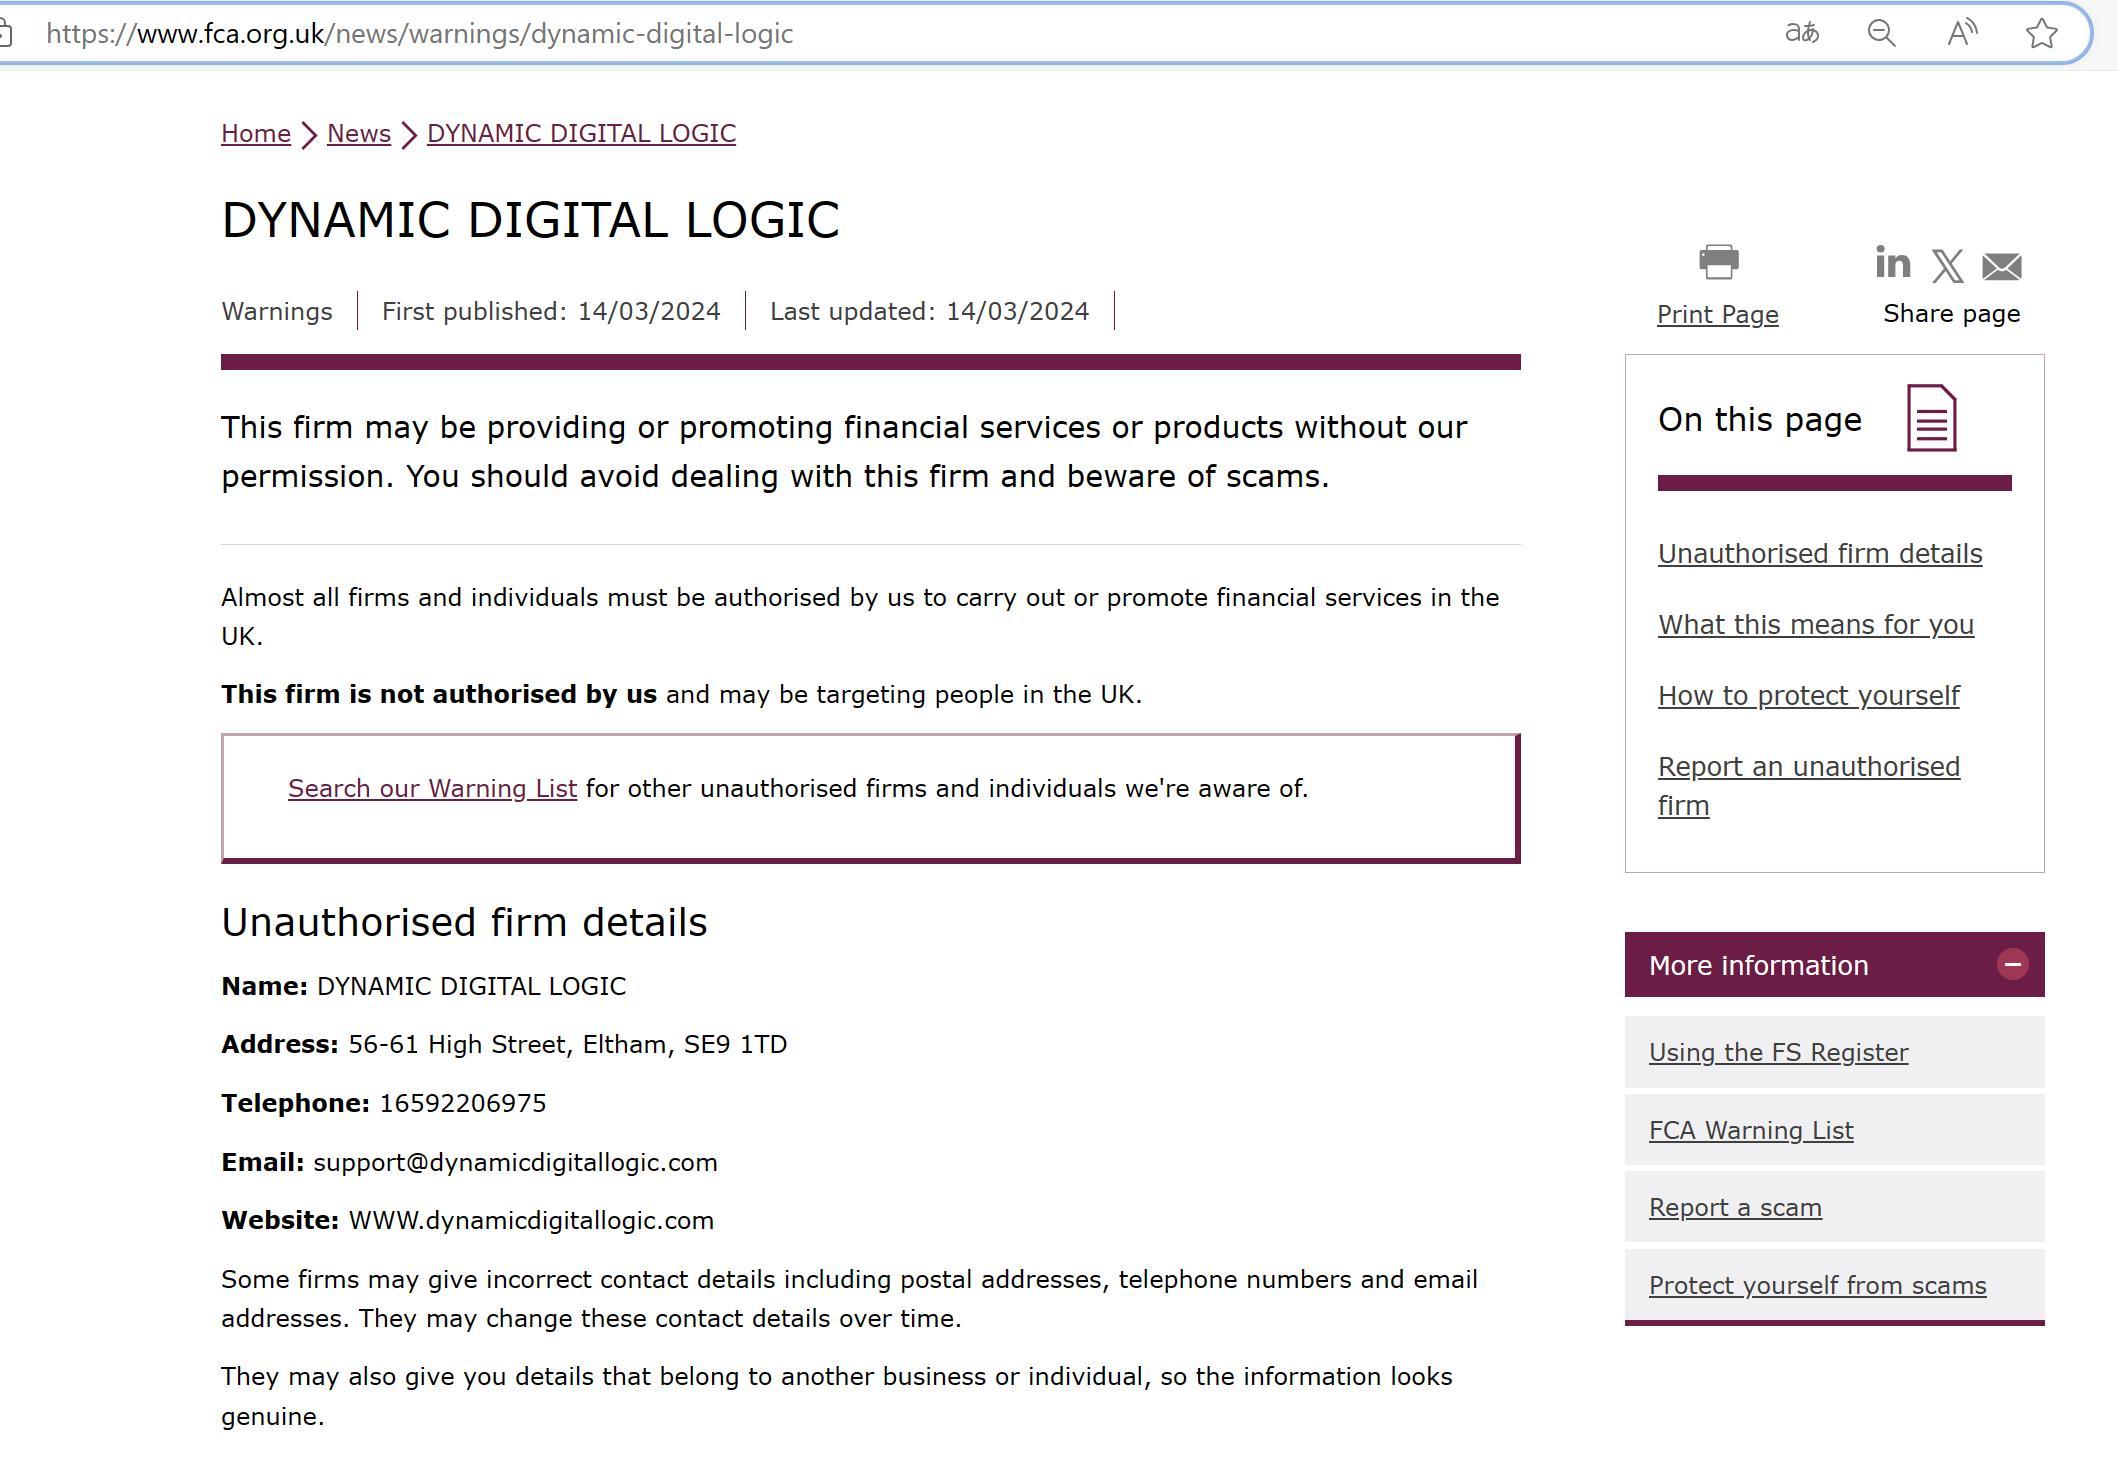Screen dimensions: 2118x1479
Task: Click the printer icon
Action: click(x=1718, y=263)
